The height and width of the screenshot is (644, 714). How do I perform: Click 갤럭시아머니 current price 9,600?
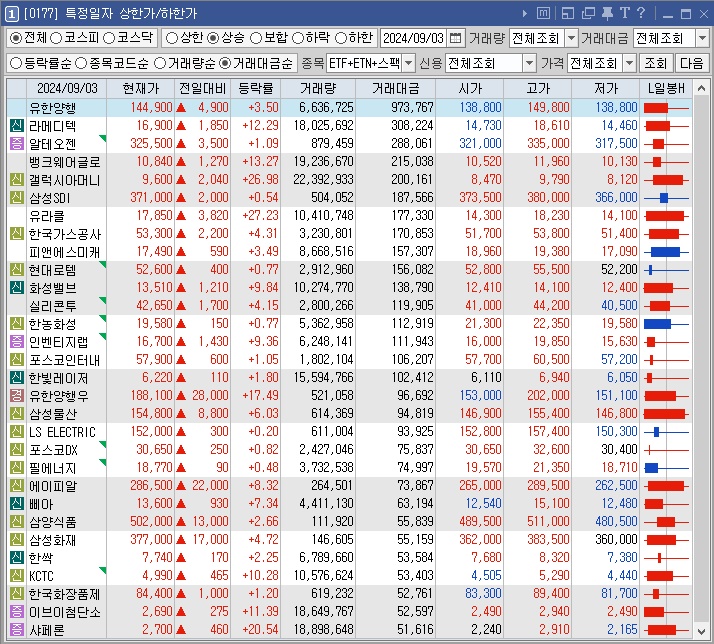[x=157, y=179]
